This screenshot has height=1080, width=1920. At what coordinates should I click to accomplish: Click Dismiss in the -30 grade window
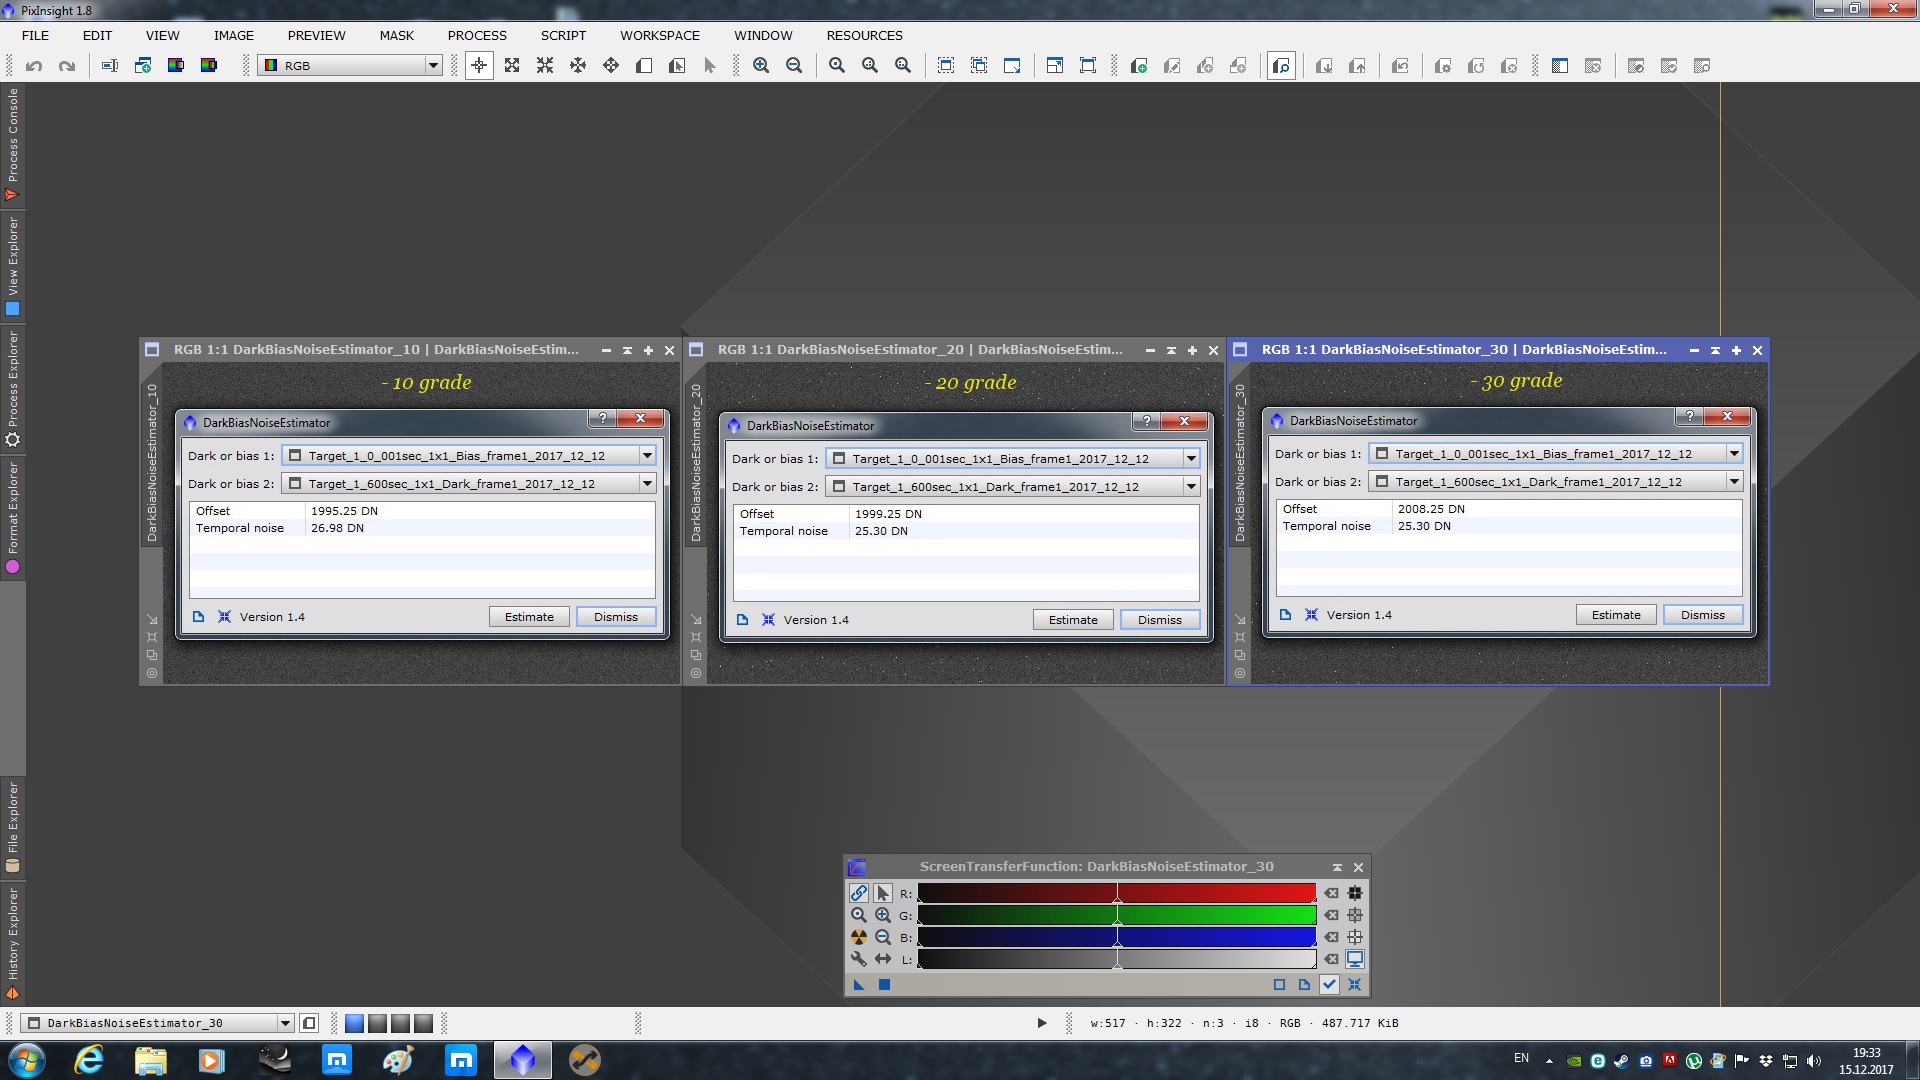(x=1703, y=615)
